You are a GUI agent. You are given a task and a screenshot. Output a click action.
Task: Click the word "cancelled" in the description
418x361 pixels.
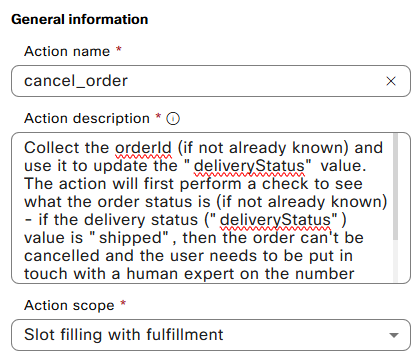tap(62, 256)
